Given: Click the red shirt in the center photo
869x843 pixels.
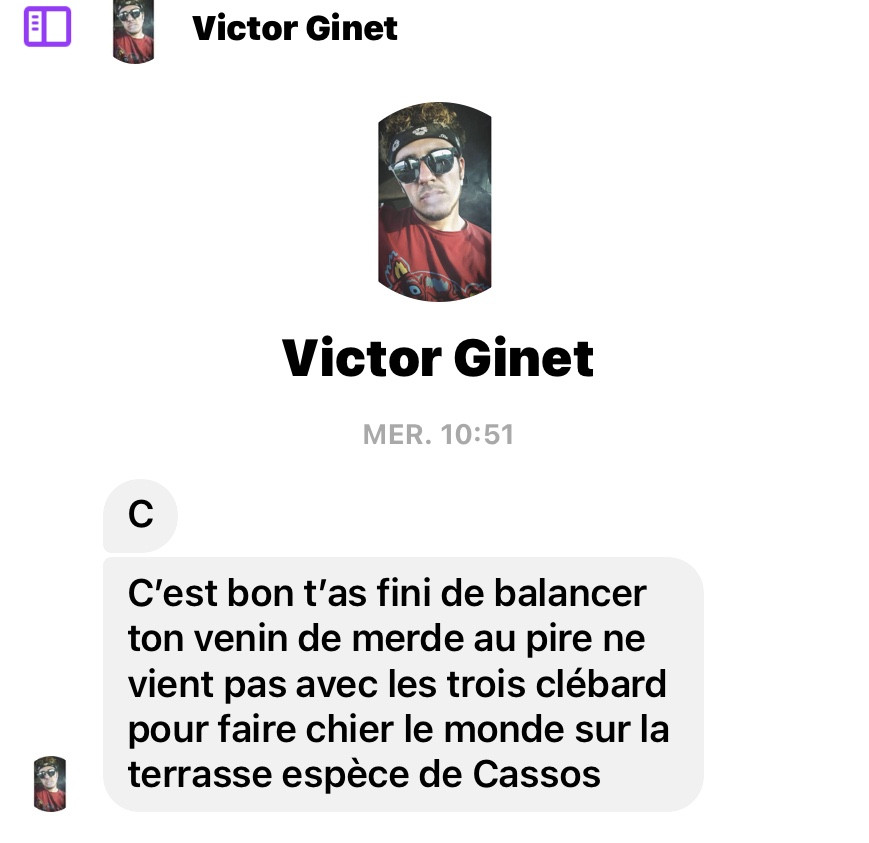Looking at the screenshot, I should (x=434, y=255).
